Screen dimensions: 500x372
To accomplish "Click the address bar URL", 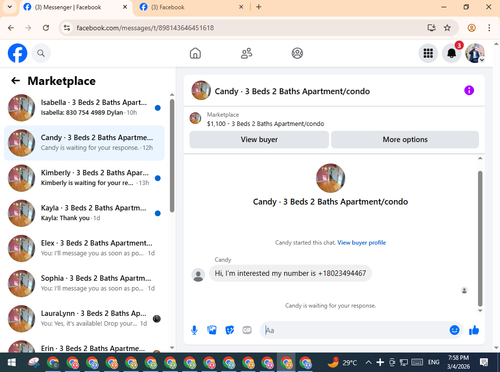I will (x=145, y=28).
